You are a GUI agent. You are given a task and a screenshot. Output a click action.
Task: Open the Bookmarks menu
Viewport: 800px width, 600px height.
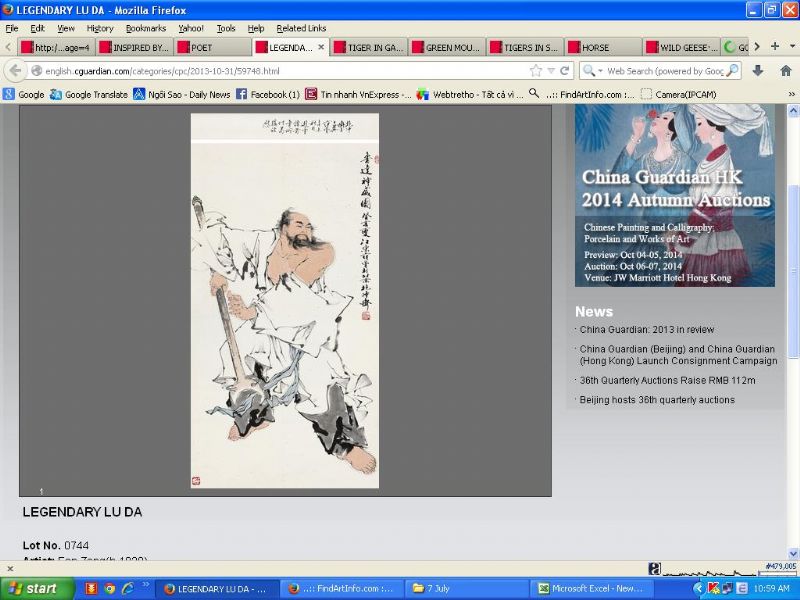[x=145, y=28]
